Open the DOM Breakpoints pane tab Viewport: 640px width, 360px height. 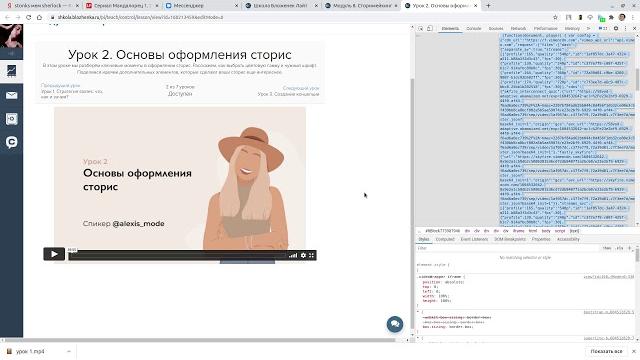(x=510, y=239)
